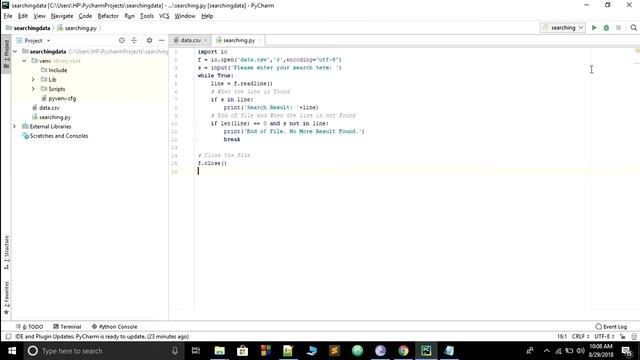The height and width of the screenshot is (360, 640).
Task: Open the Python Console tool window
Action: pyautogui.click(x=114, y=327)
